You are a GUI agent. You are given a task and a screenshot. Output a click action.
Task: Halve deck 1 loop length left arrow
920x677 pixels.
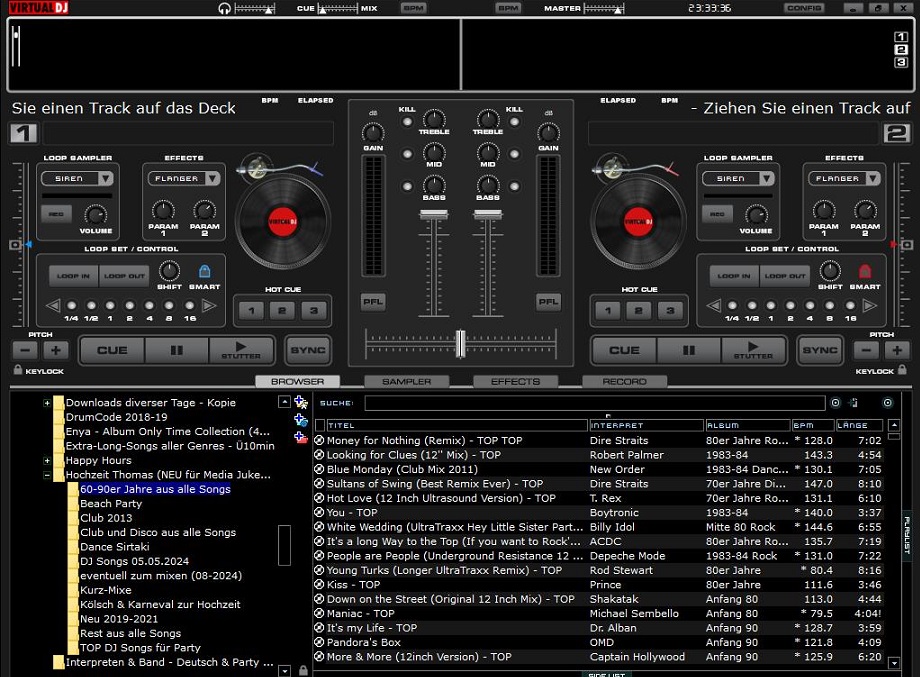[53, 305]
